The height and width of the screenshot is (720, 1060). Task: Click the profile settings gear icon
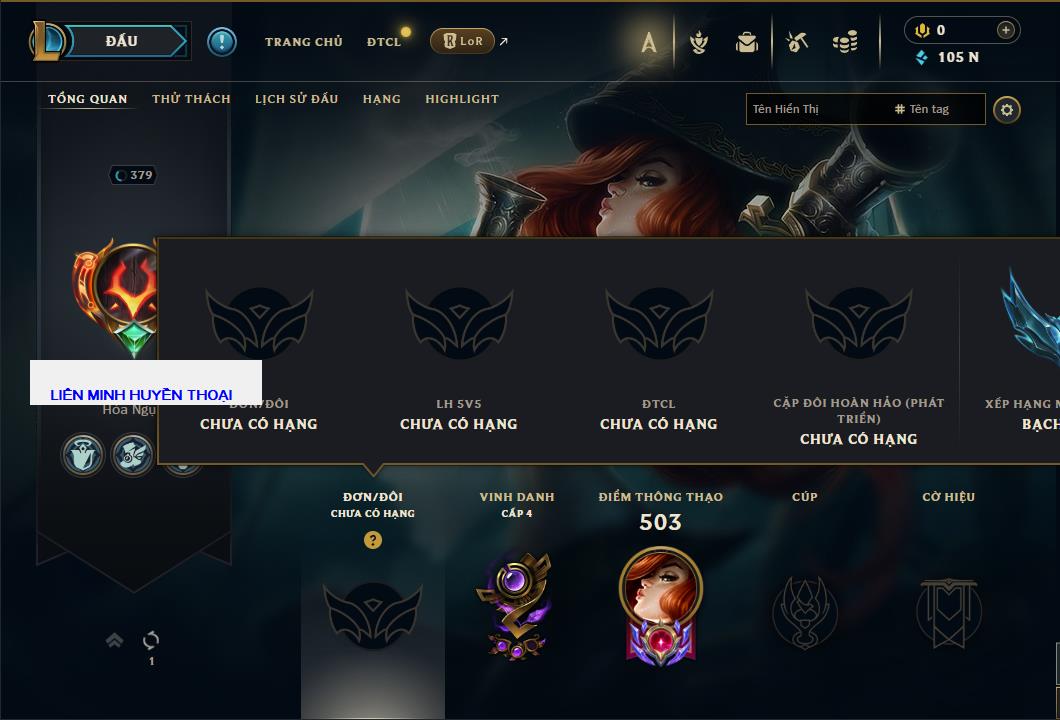tap(1007, 110)
